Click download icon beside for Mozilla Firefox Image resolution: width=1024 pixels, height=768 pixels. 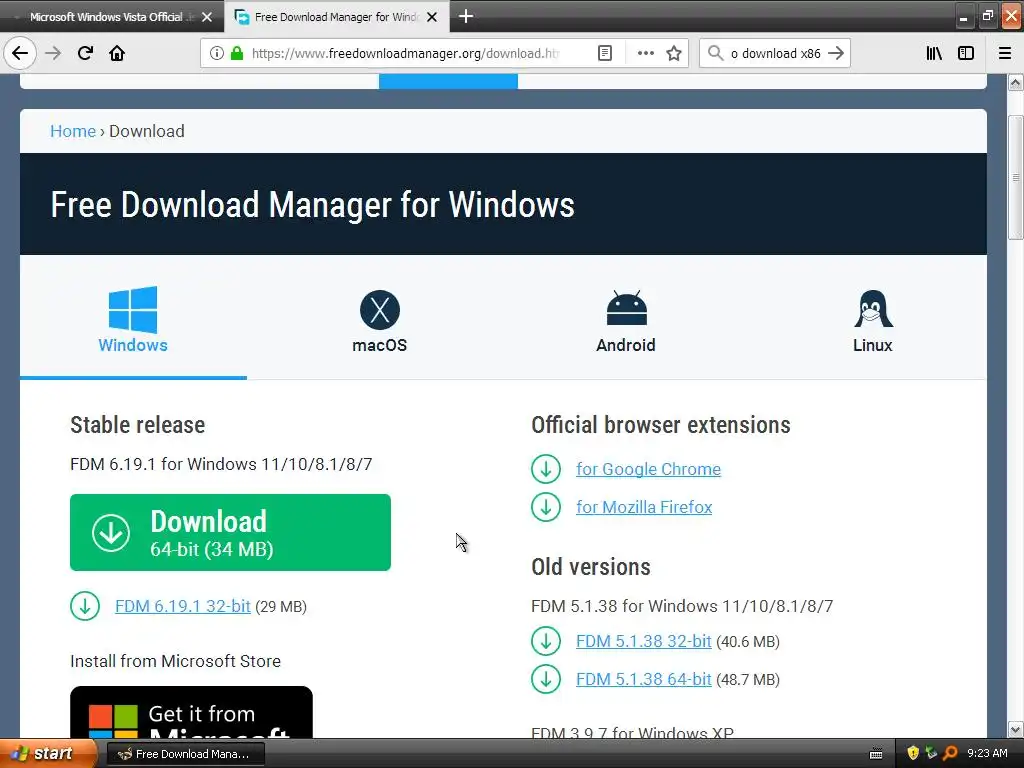pos(546,507)
